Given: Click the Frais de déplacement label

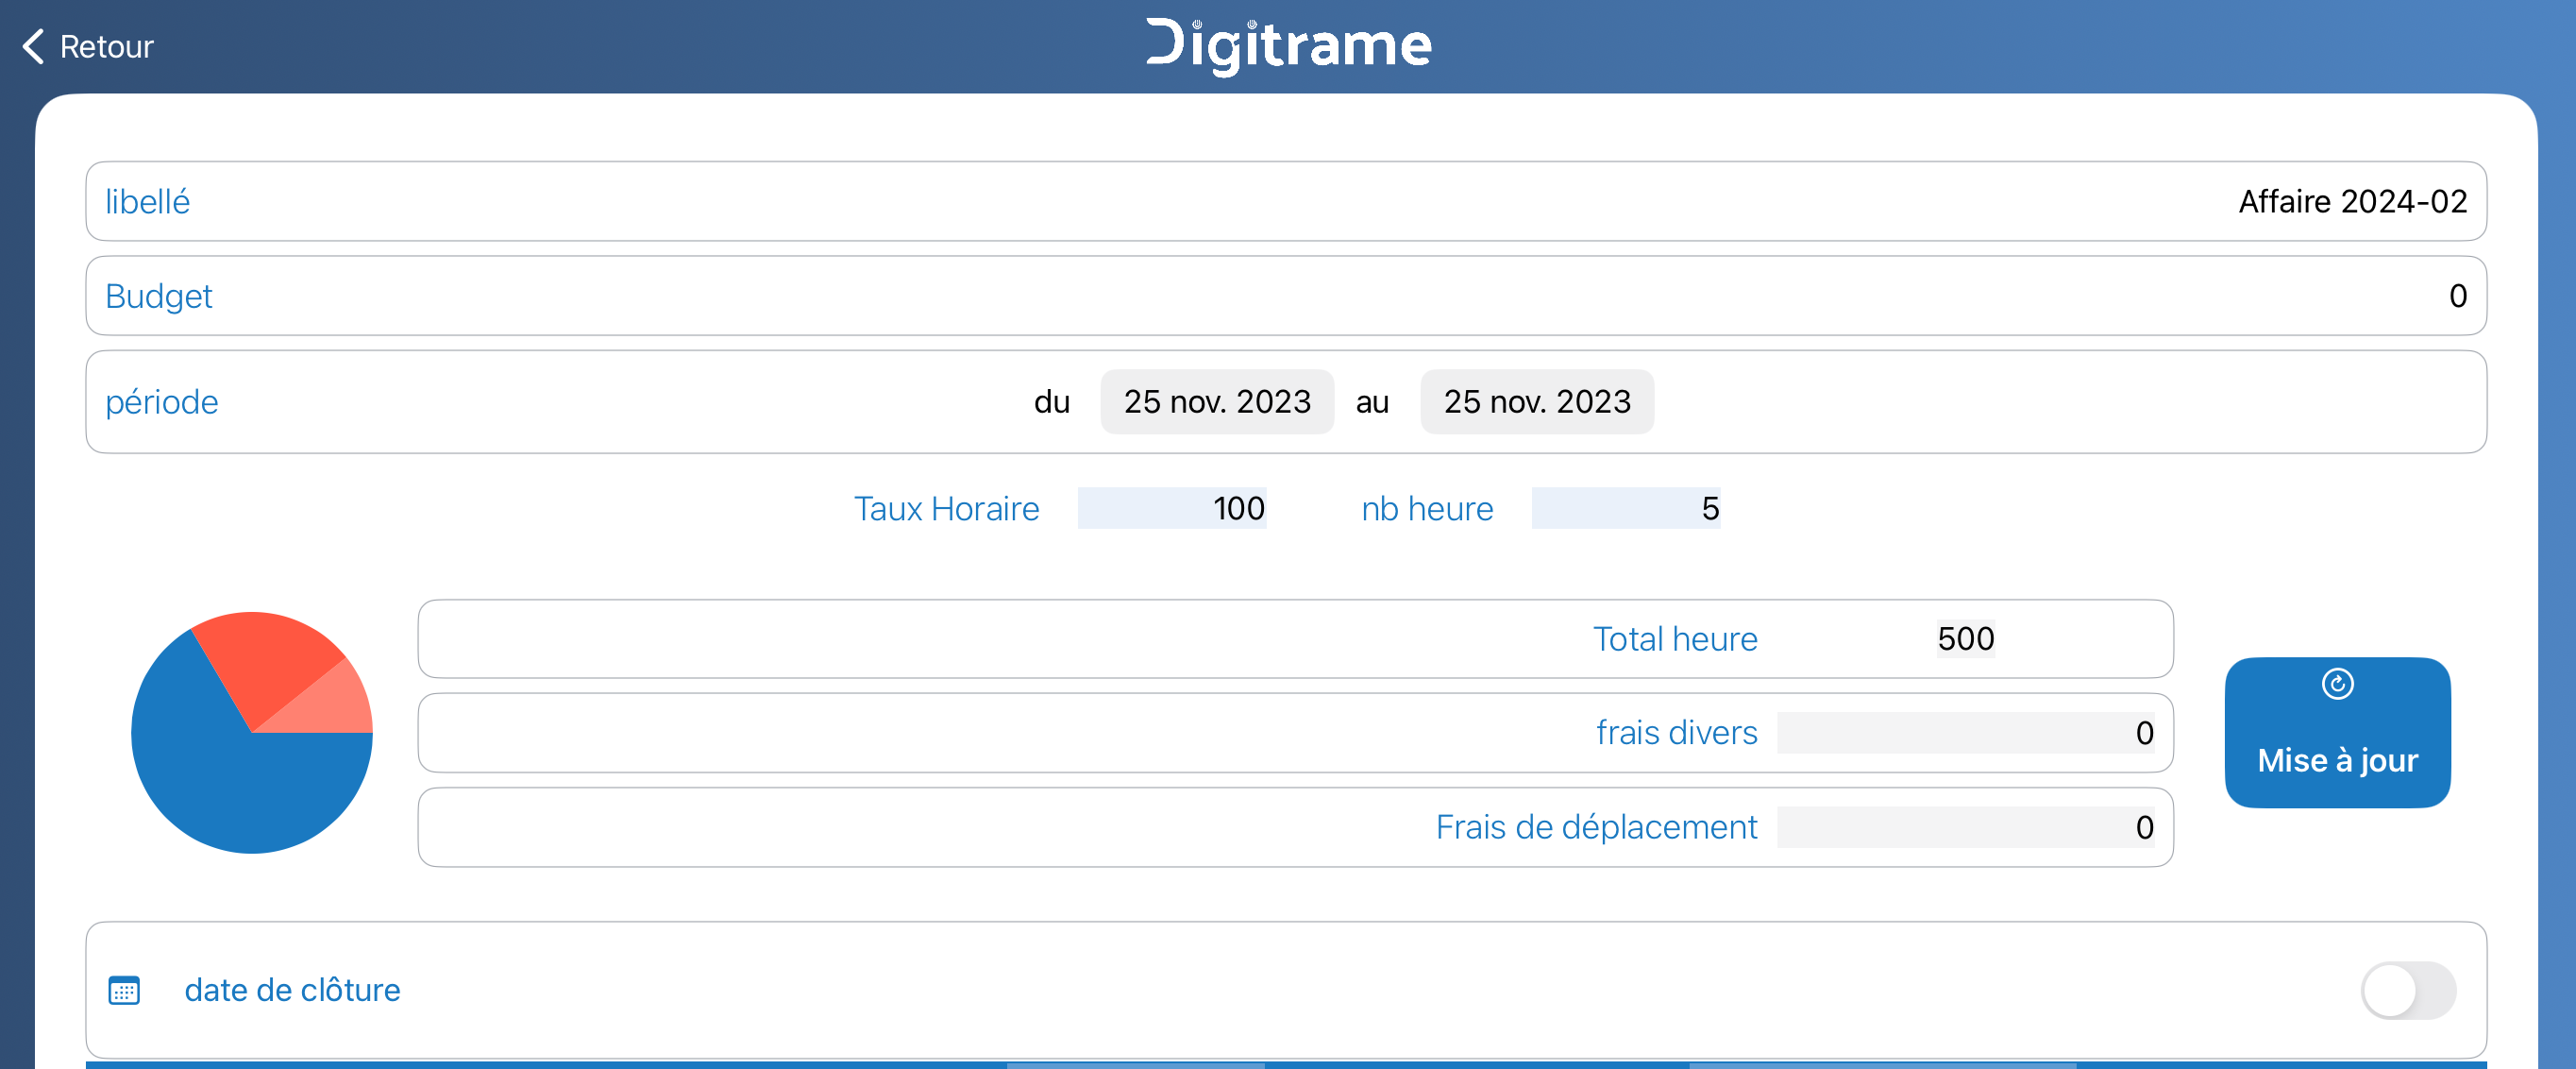Looking at the screenshot, I should point(1596,827).
